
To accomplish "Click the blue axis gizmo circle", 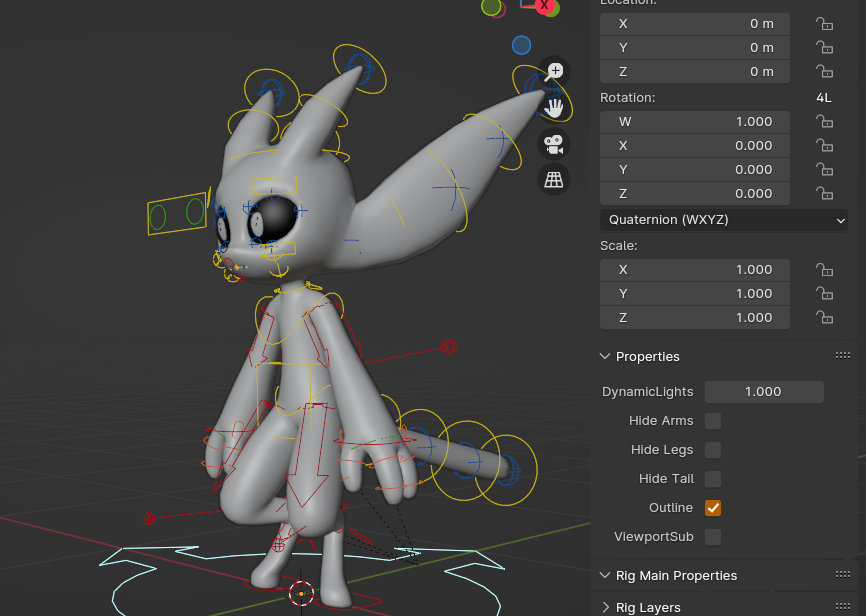I will (521, 45).
